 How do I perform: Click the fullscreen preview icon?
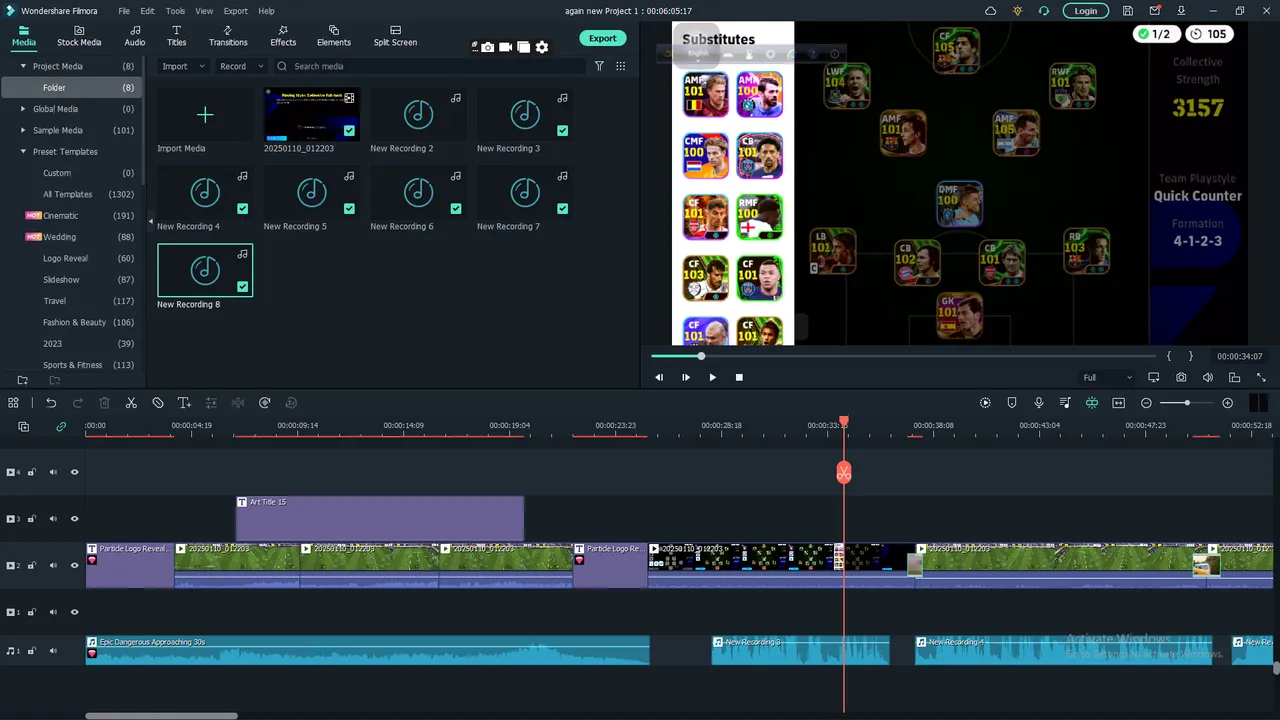pyautogui.click(x=1261, y=377)
